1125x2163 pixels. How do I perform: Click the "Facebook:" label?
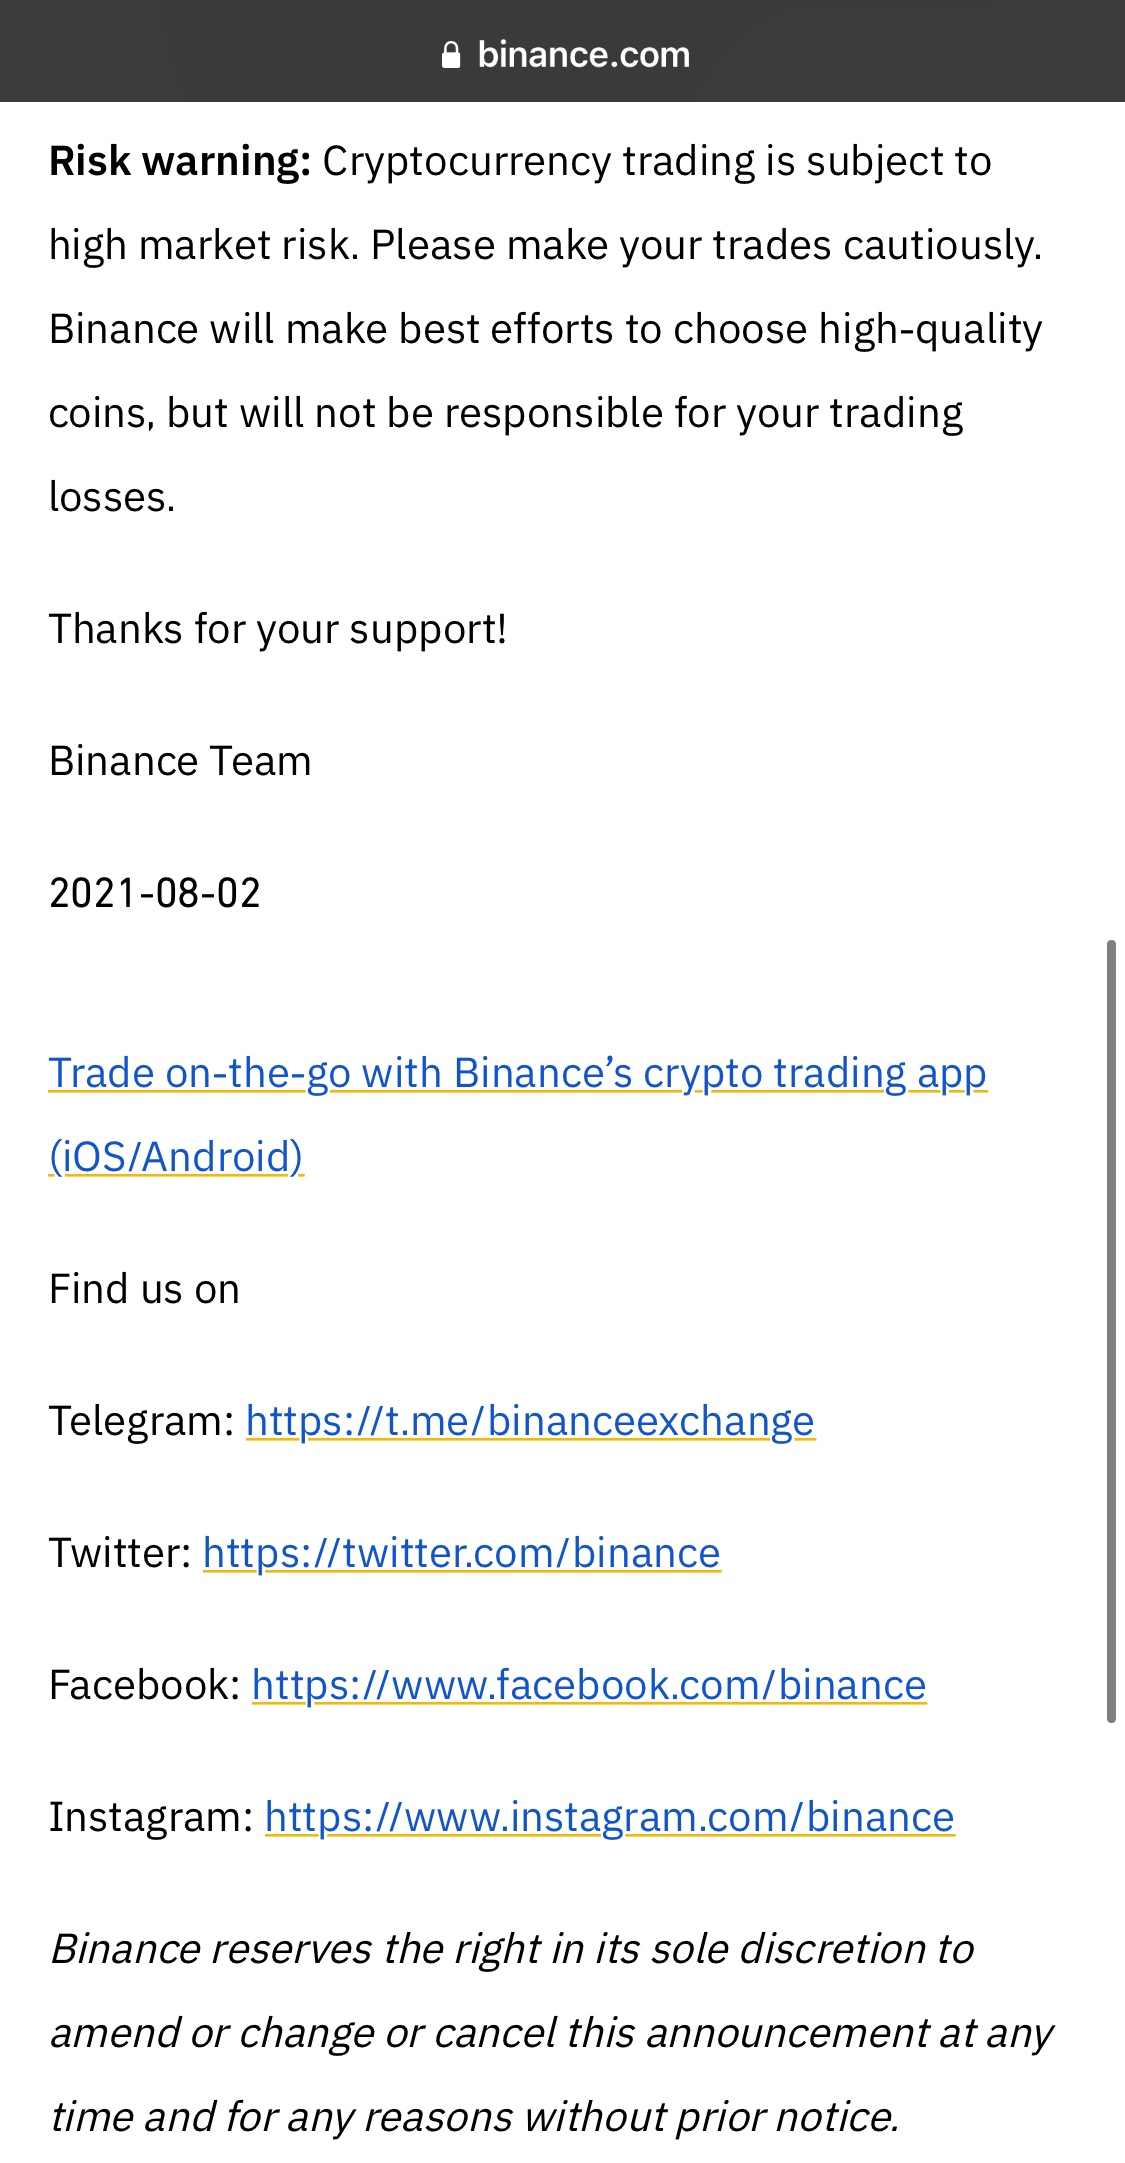click(x=144, y=1685)
